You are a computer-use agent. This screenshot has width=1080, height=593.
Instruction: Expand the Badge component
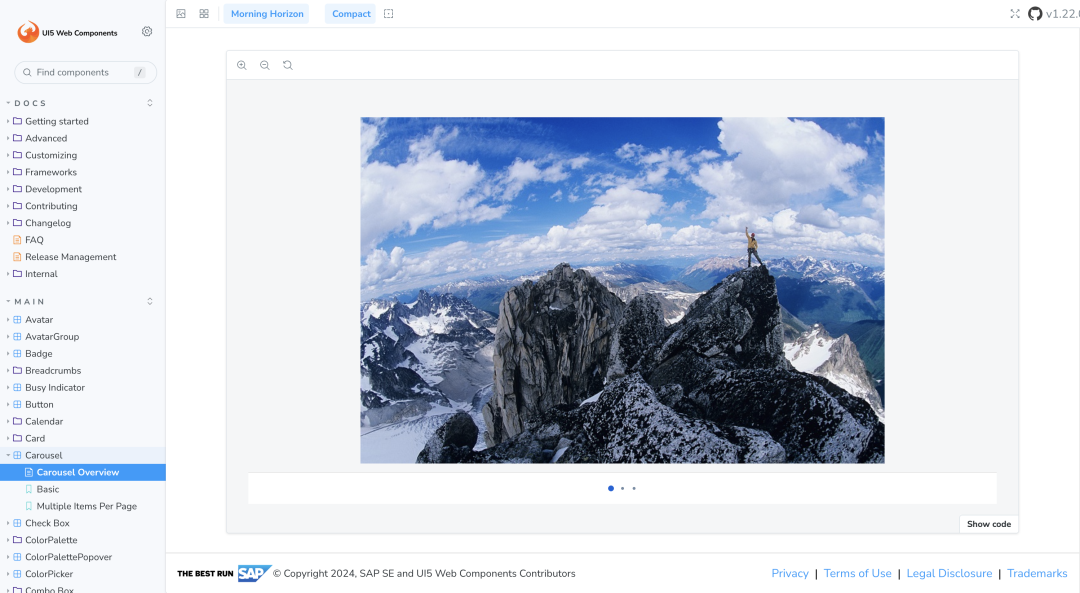39,354
